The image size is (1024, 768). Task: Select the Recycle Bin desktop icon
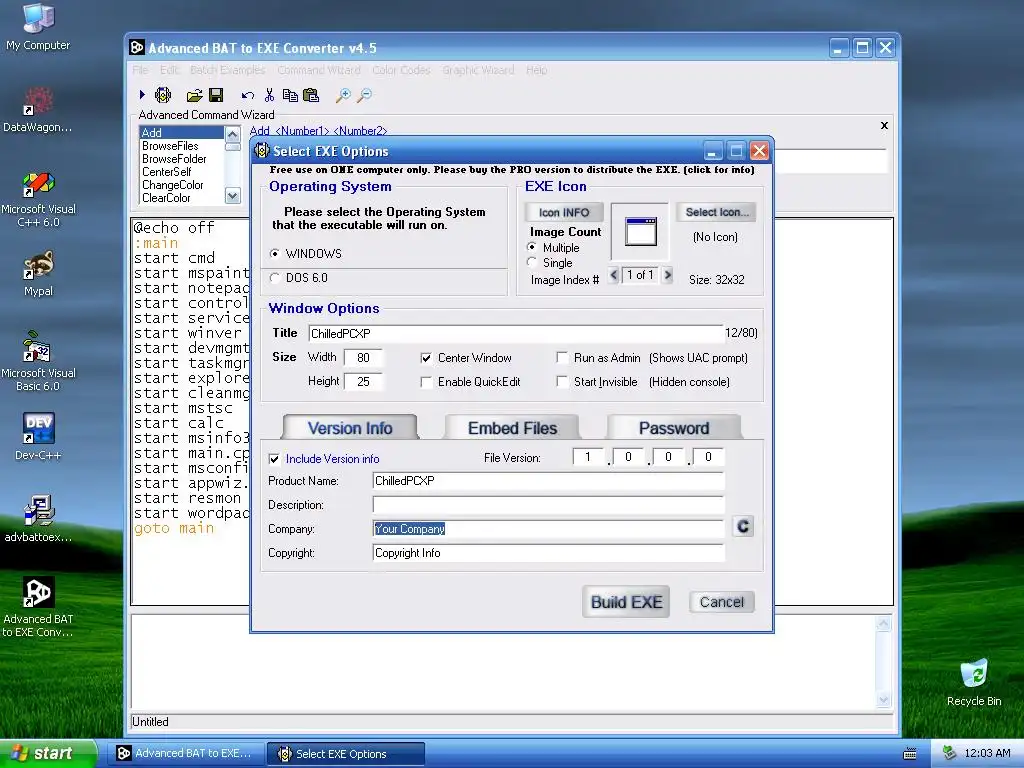(x=974, y=682)
